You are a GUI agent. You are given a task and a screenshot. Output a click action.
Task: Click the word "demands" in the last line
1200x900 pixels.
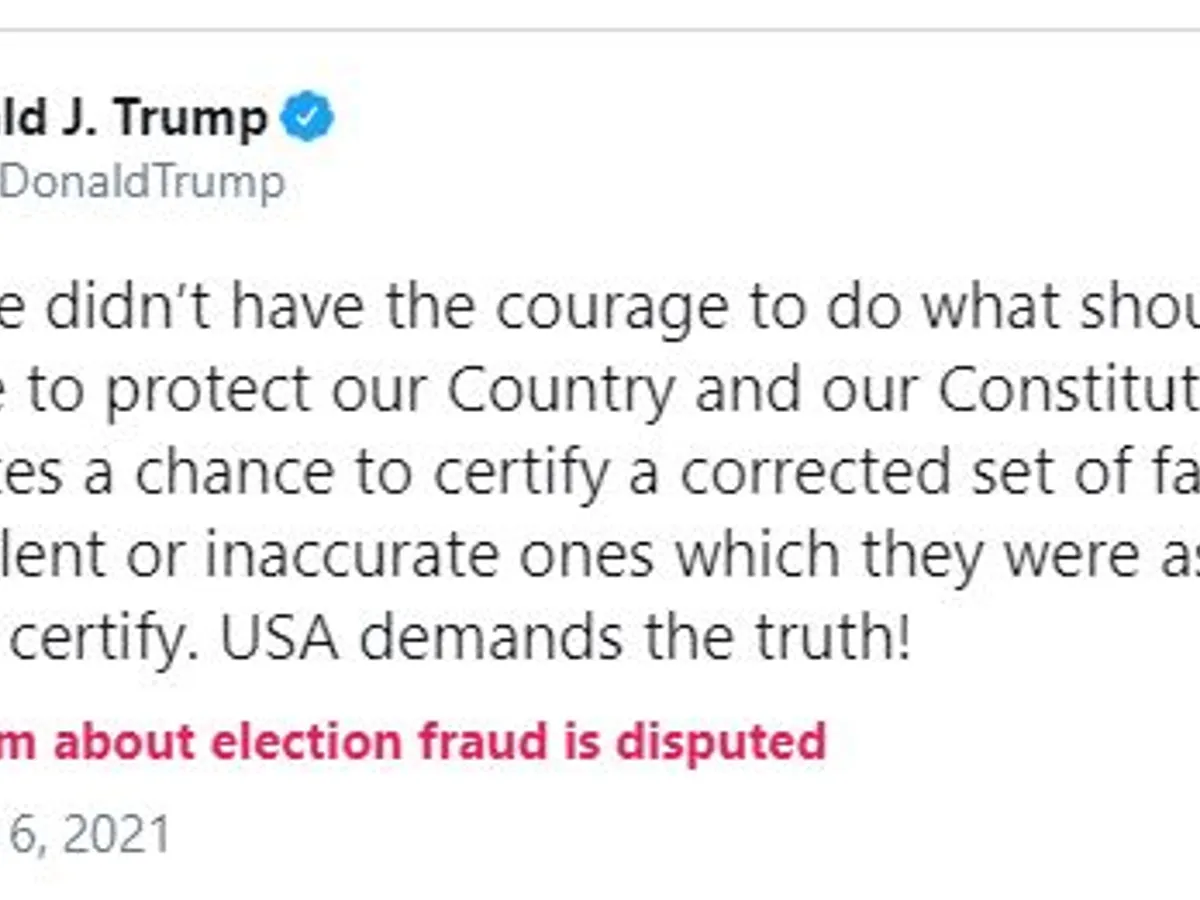pos(520,638)
